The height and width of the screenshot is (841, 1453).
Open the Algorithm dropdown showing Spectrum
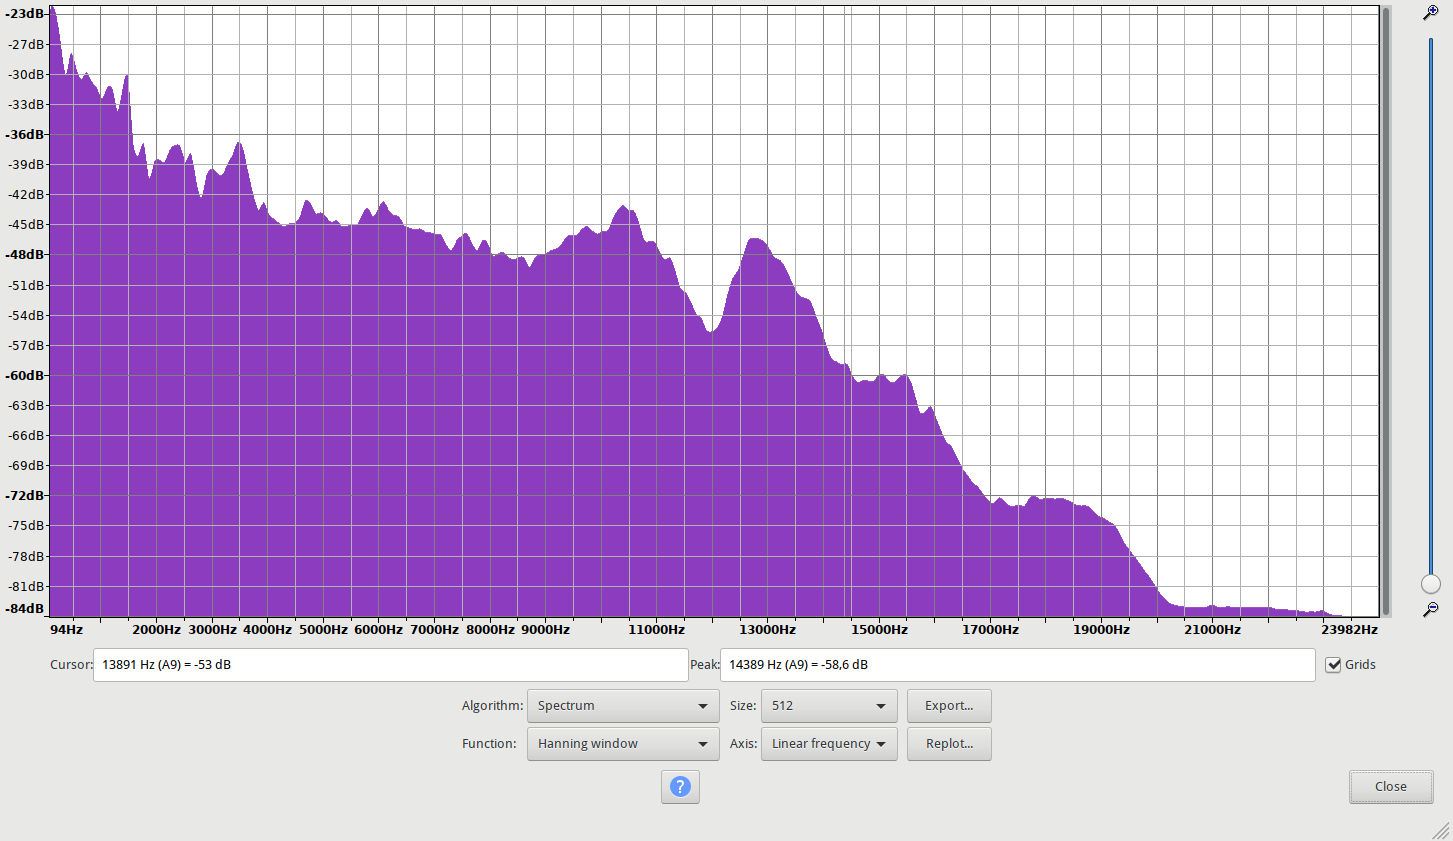[x=623, y=706]
